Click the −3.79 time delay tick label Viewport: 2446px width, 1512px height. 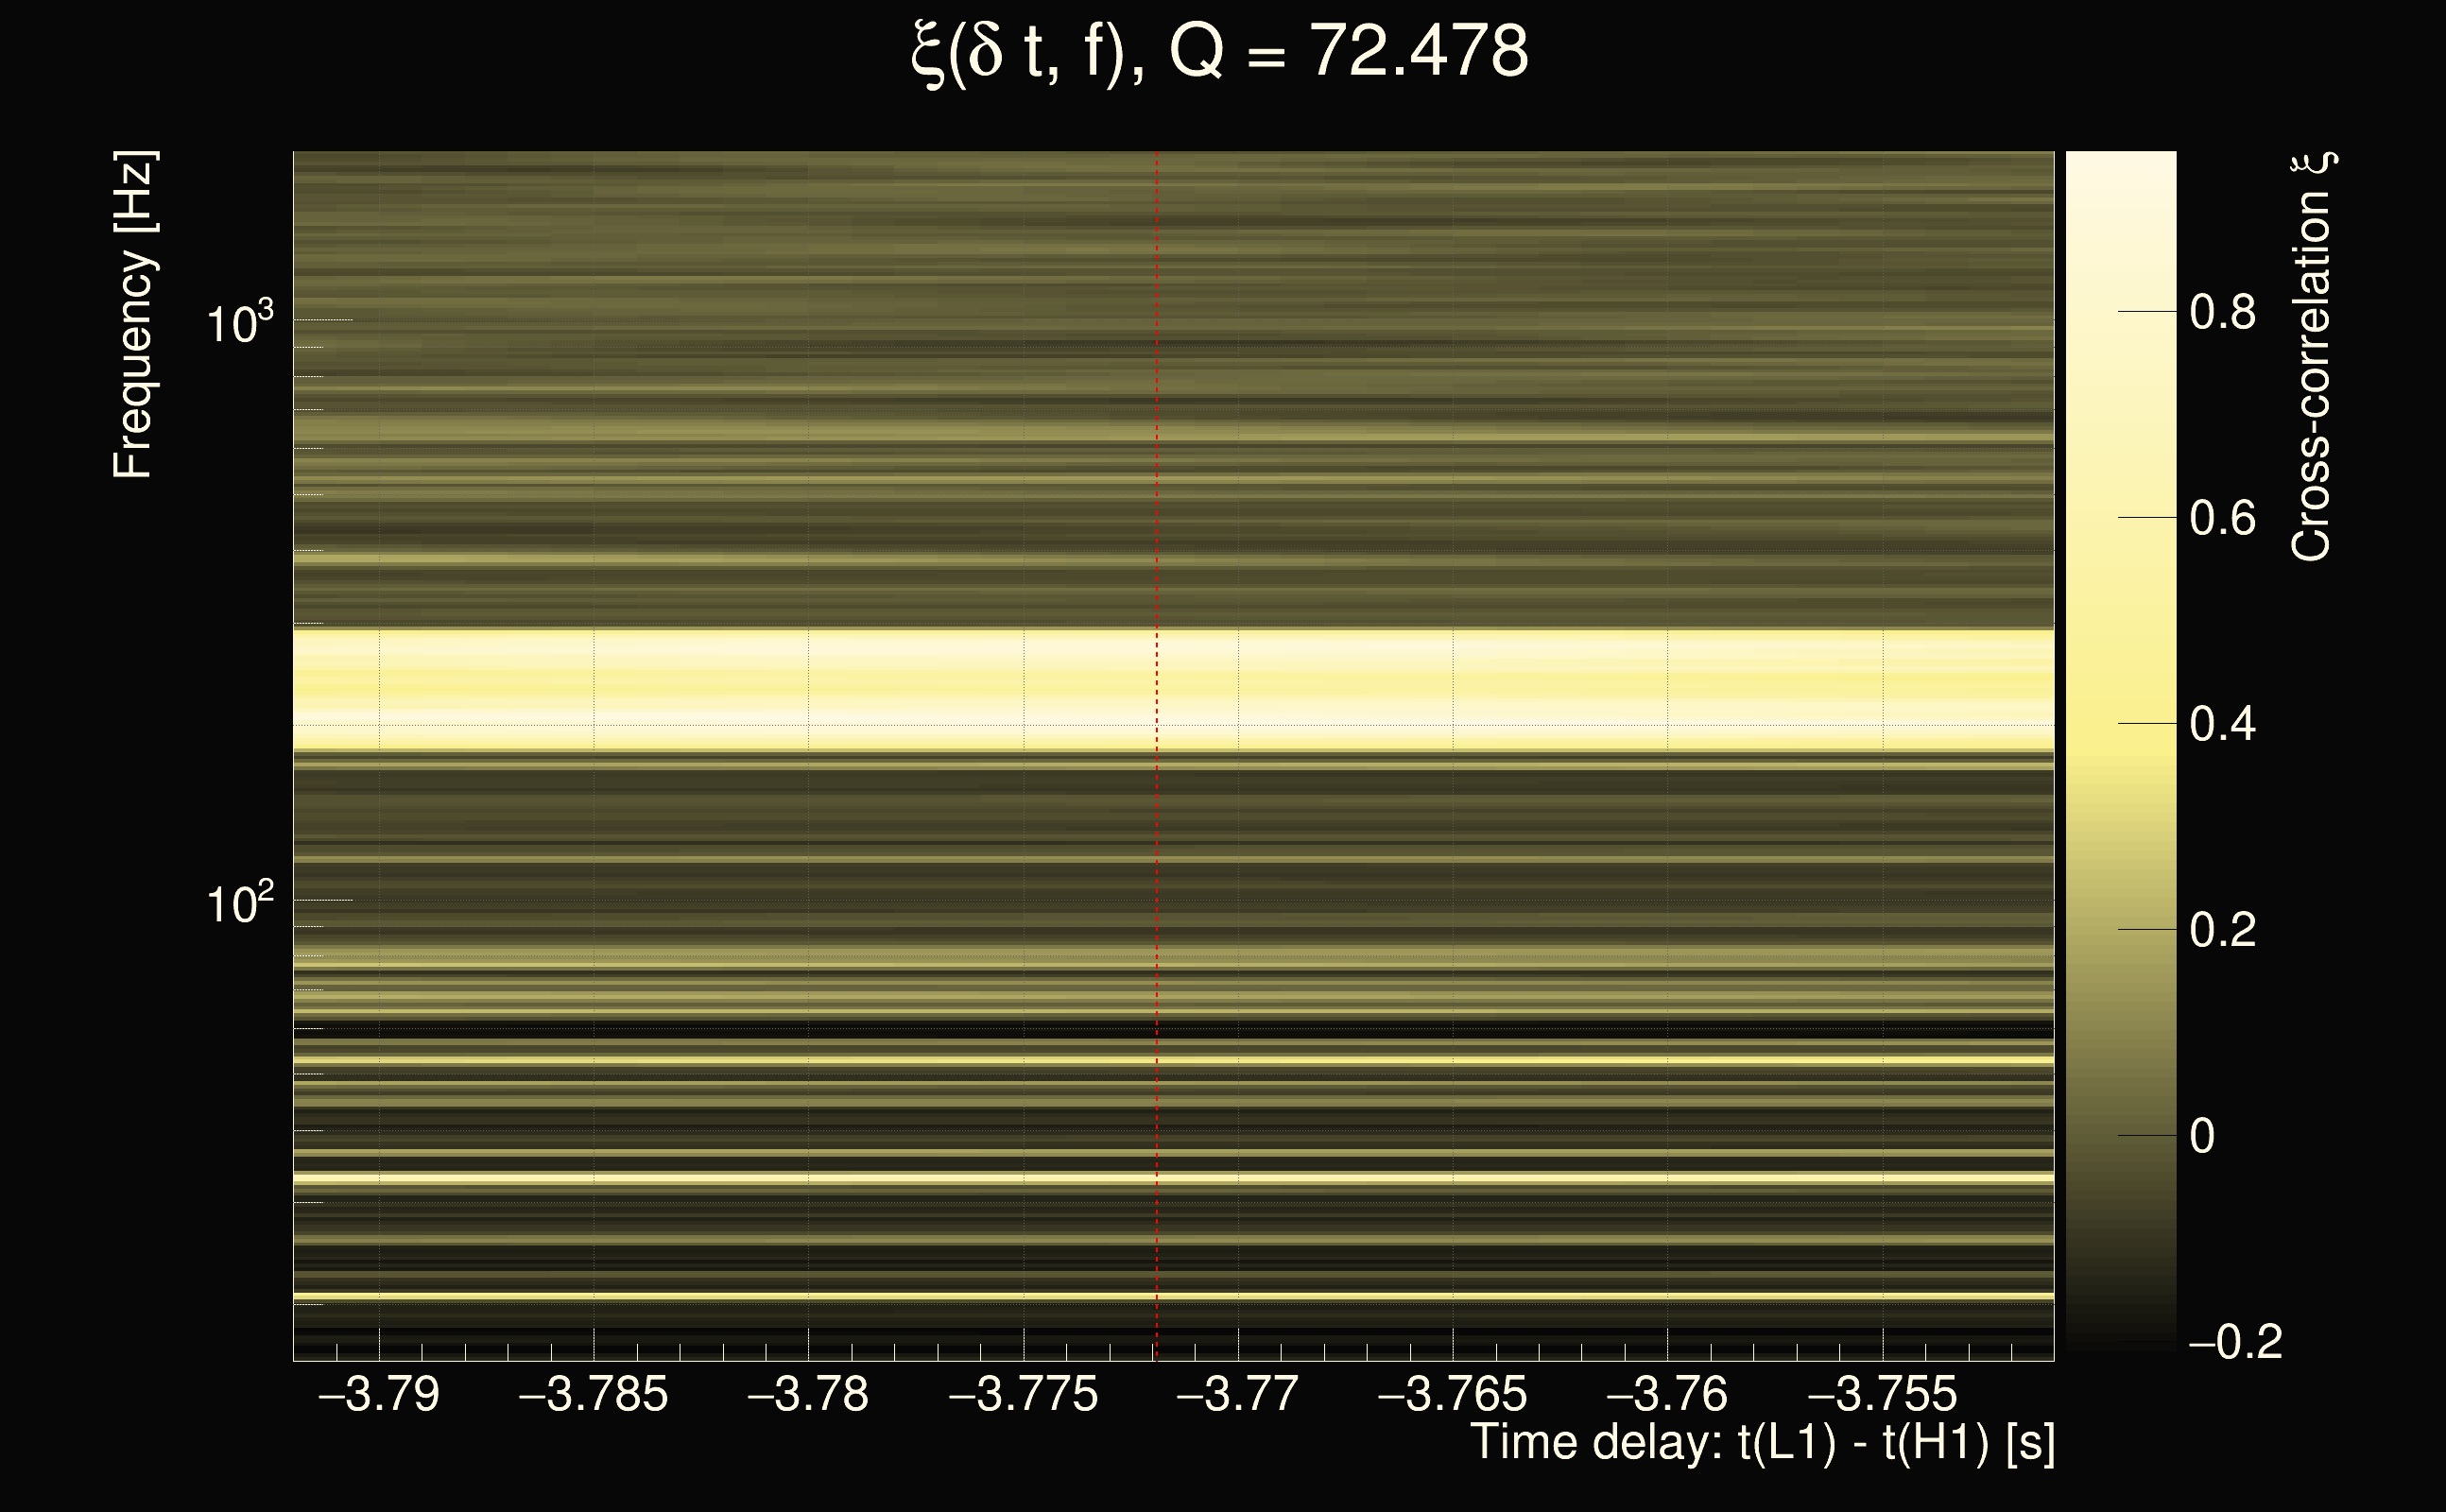pos(379,1394)
